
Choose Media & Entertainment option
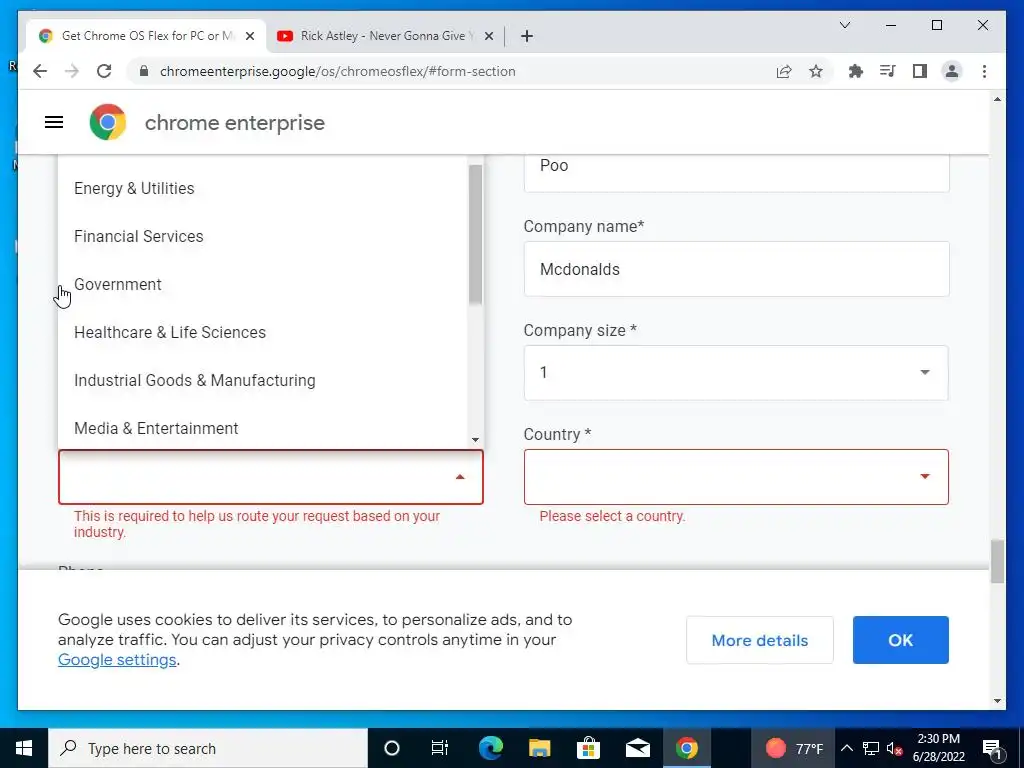[263, 428]
